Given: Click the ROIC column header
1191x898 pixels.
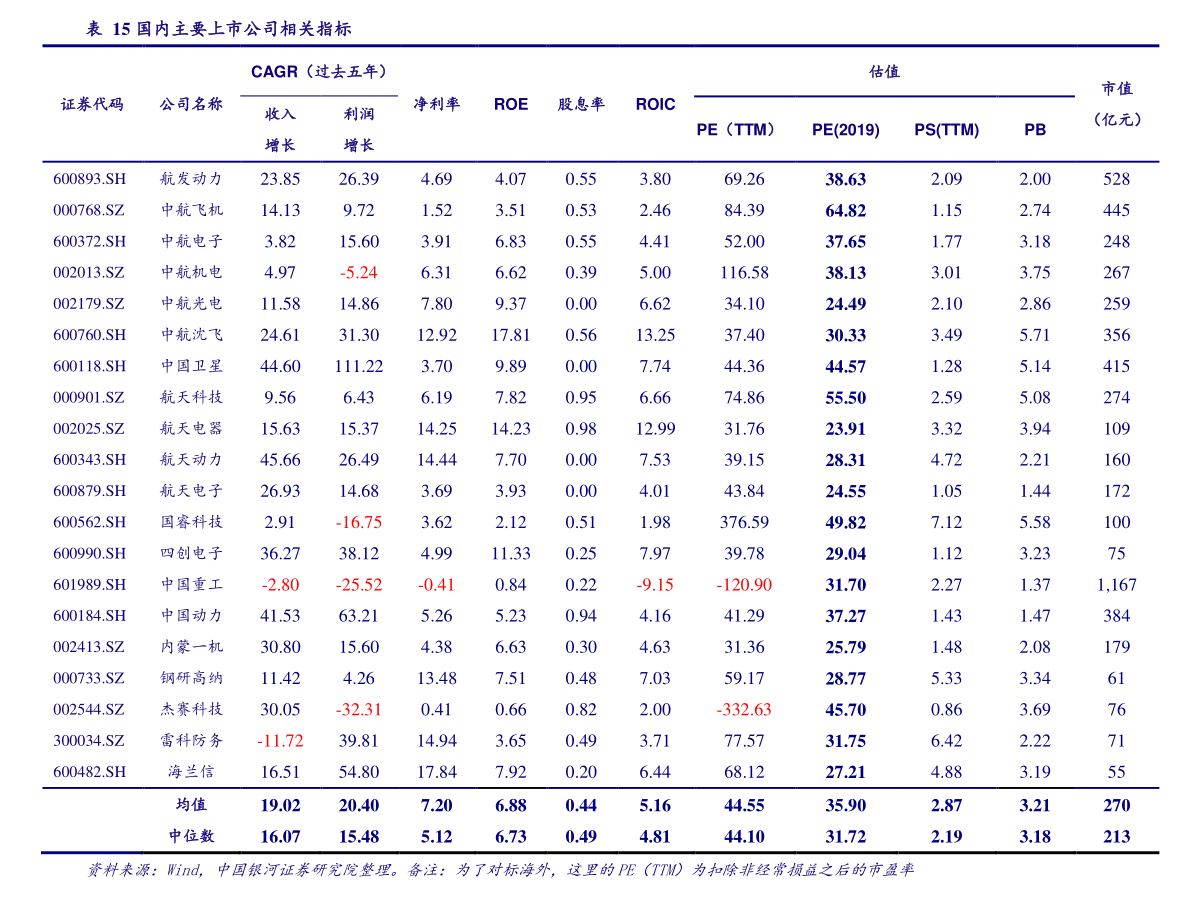Looking at the screenshot, I should [655, 104].
